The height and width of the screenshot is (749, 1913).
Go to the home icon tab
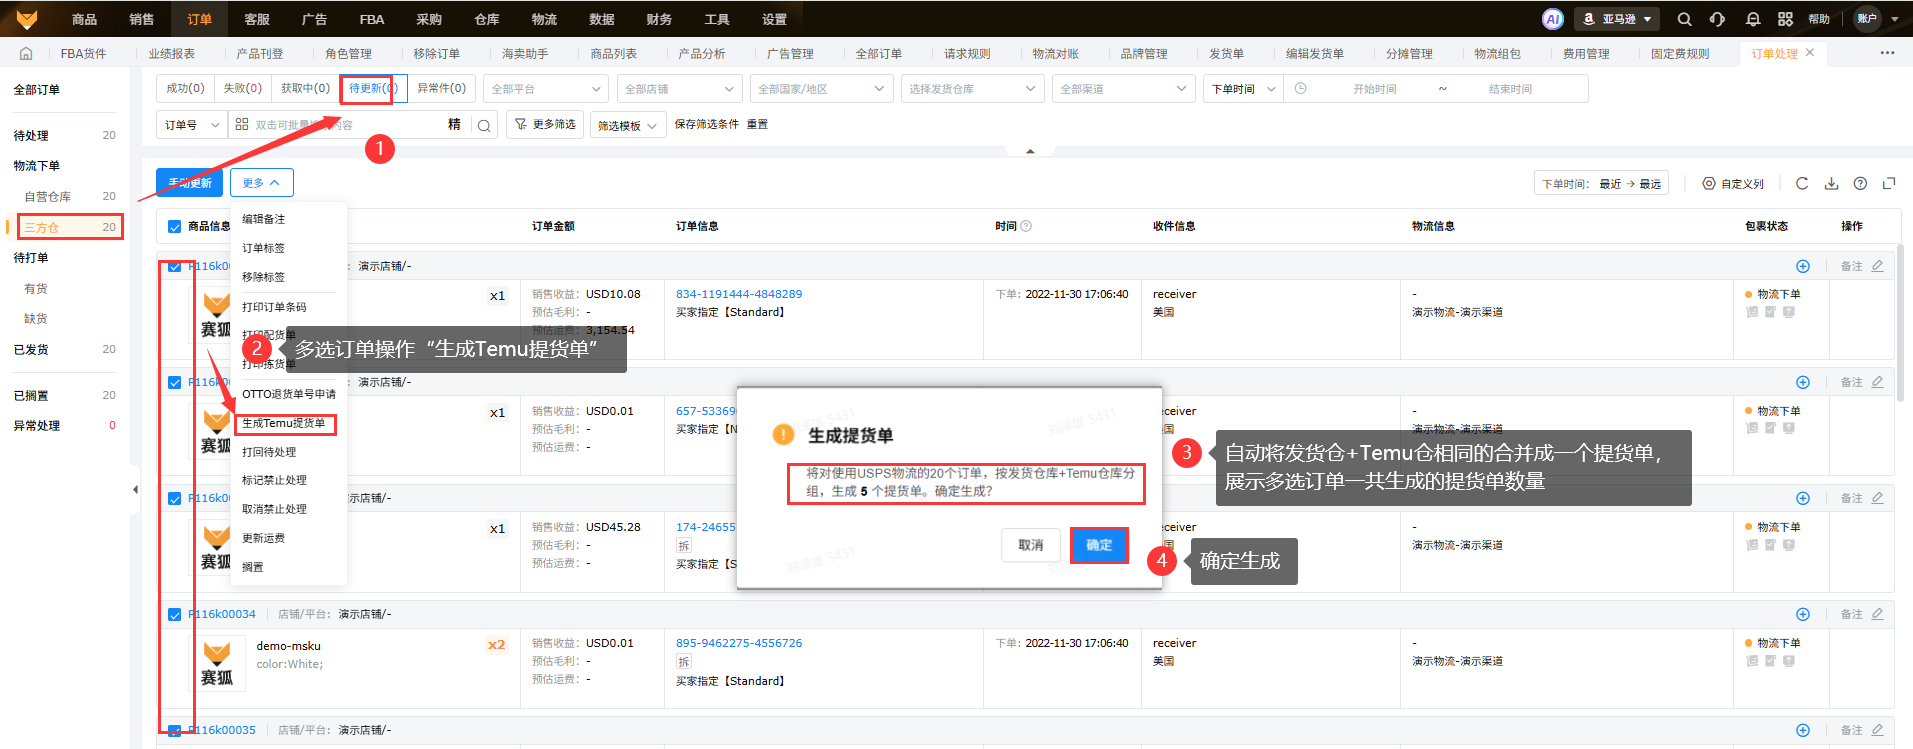coord(26,53)
